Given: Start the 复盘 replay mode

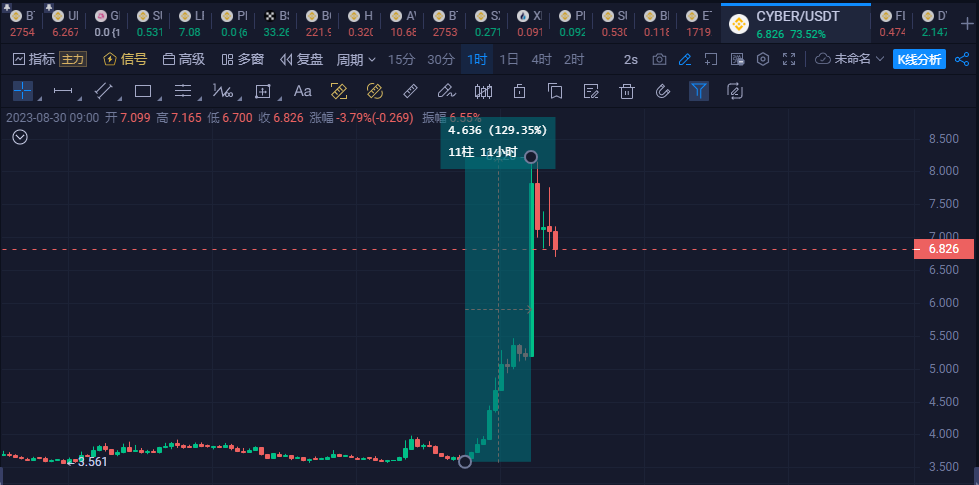Looking at the screenshot, I should (302, 59).
